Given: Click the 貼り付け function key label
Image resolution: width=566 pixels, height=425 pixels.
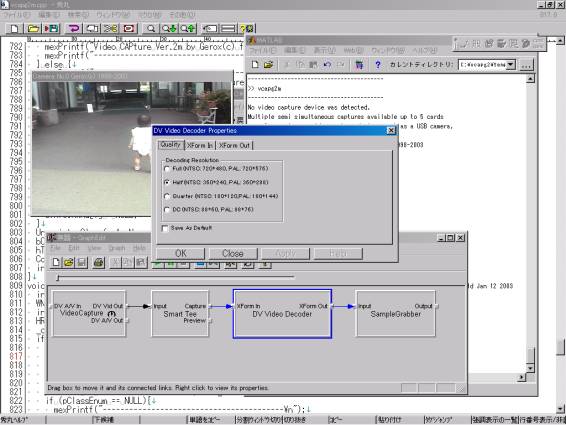Looking at the screenshot, I should click(x=388, y=420).
